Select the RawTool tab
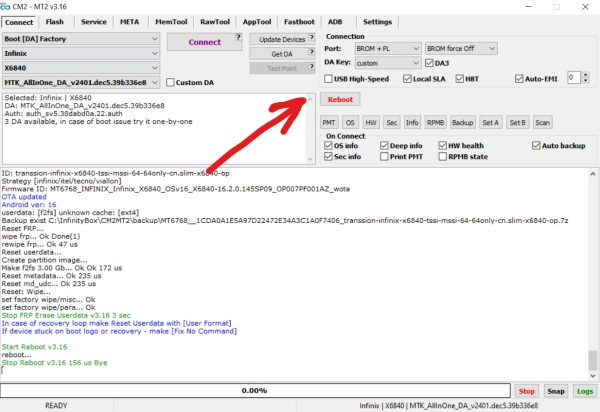Viewport: 600px width, 412px height. [x=215, y=22]
